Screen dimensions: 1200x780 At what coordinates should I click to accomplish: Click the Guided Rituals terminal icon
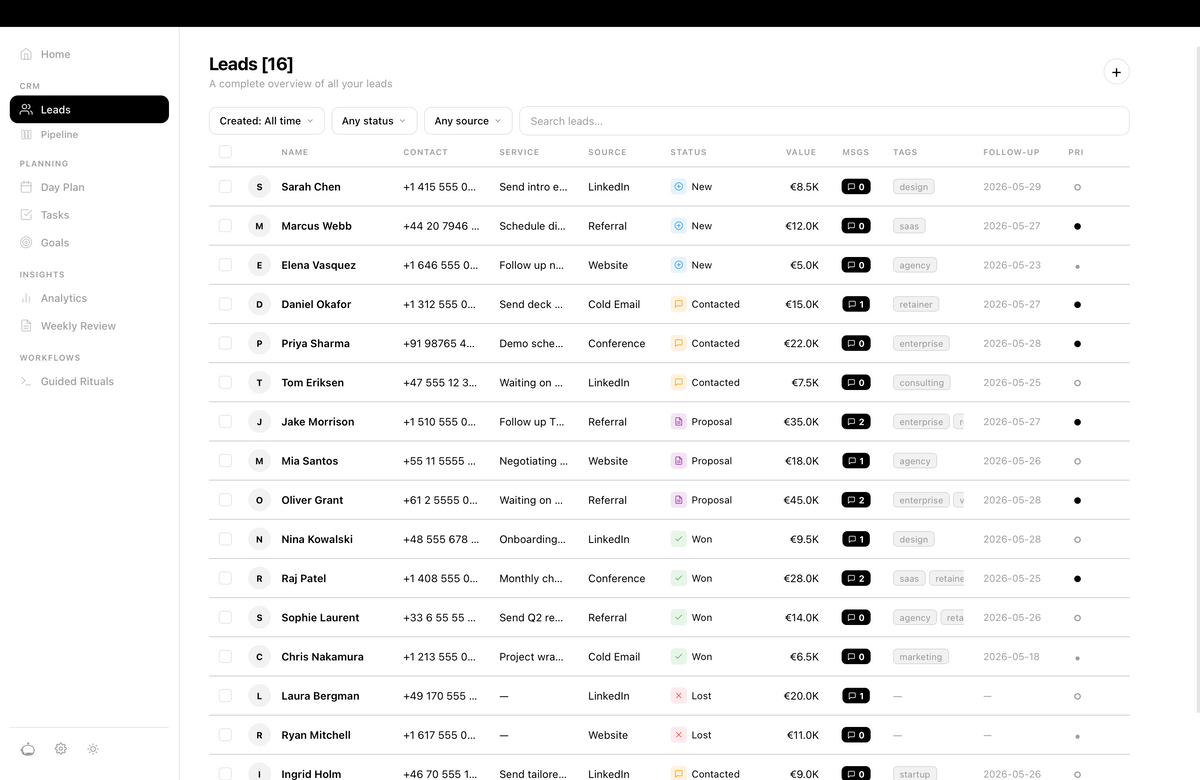(x=27, y=381)
